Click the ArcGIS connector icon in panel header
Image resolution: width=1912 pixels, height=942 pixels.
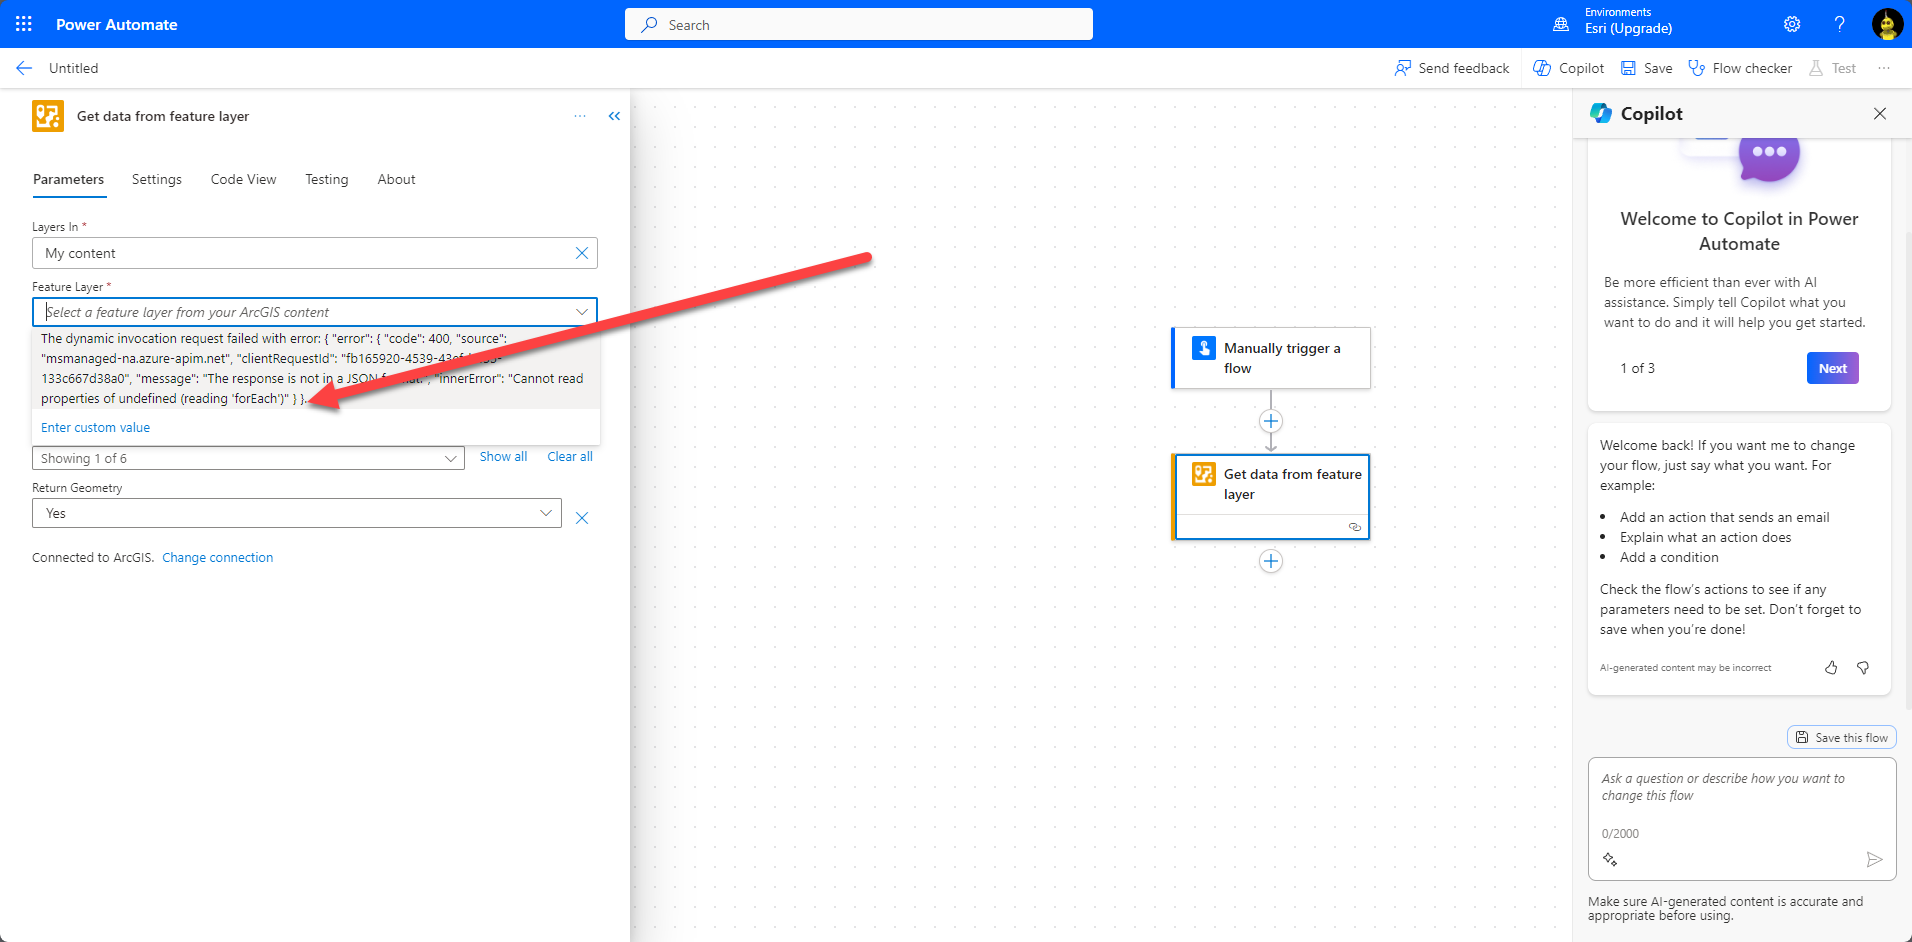pyautogui.click(x=48, y=116)
